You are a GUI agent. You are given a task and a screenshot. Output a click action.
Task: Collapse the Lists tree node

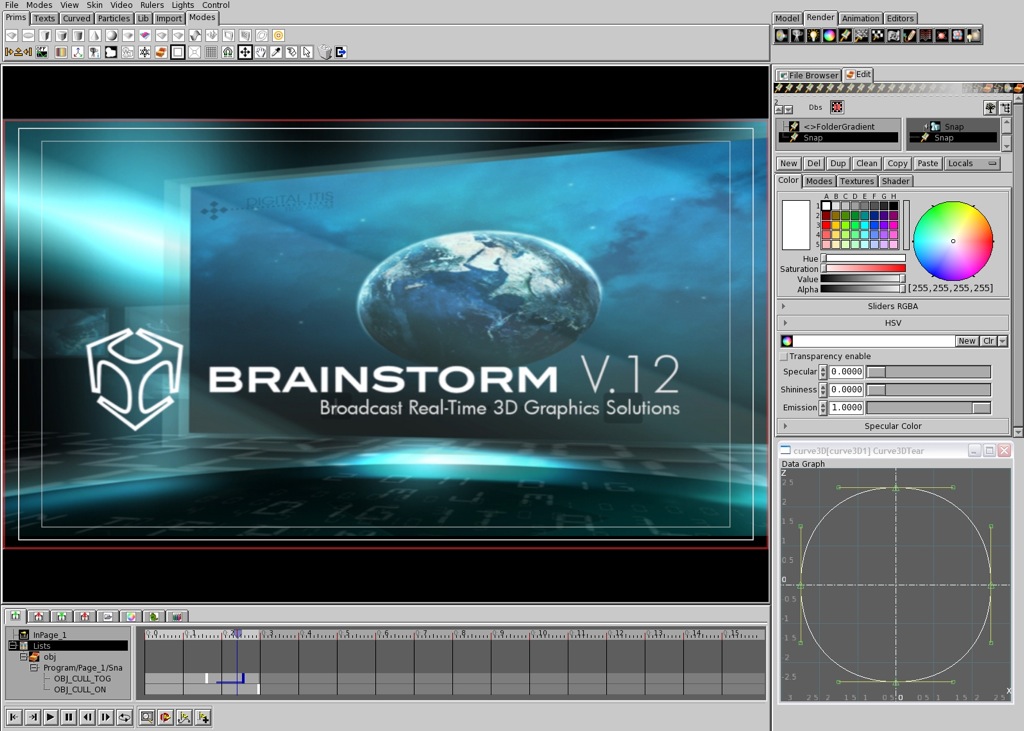(12, 645)
